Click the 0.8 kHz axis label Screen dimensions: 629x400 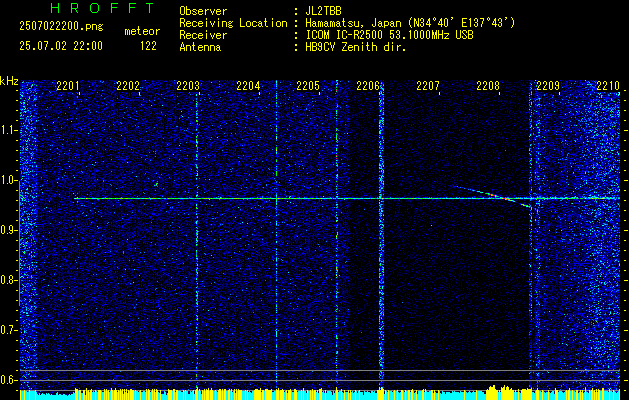9,280
